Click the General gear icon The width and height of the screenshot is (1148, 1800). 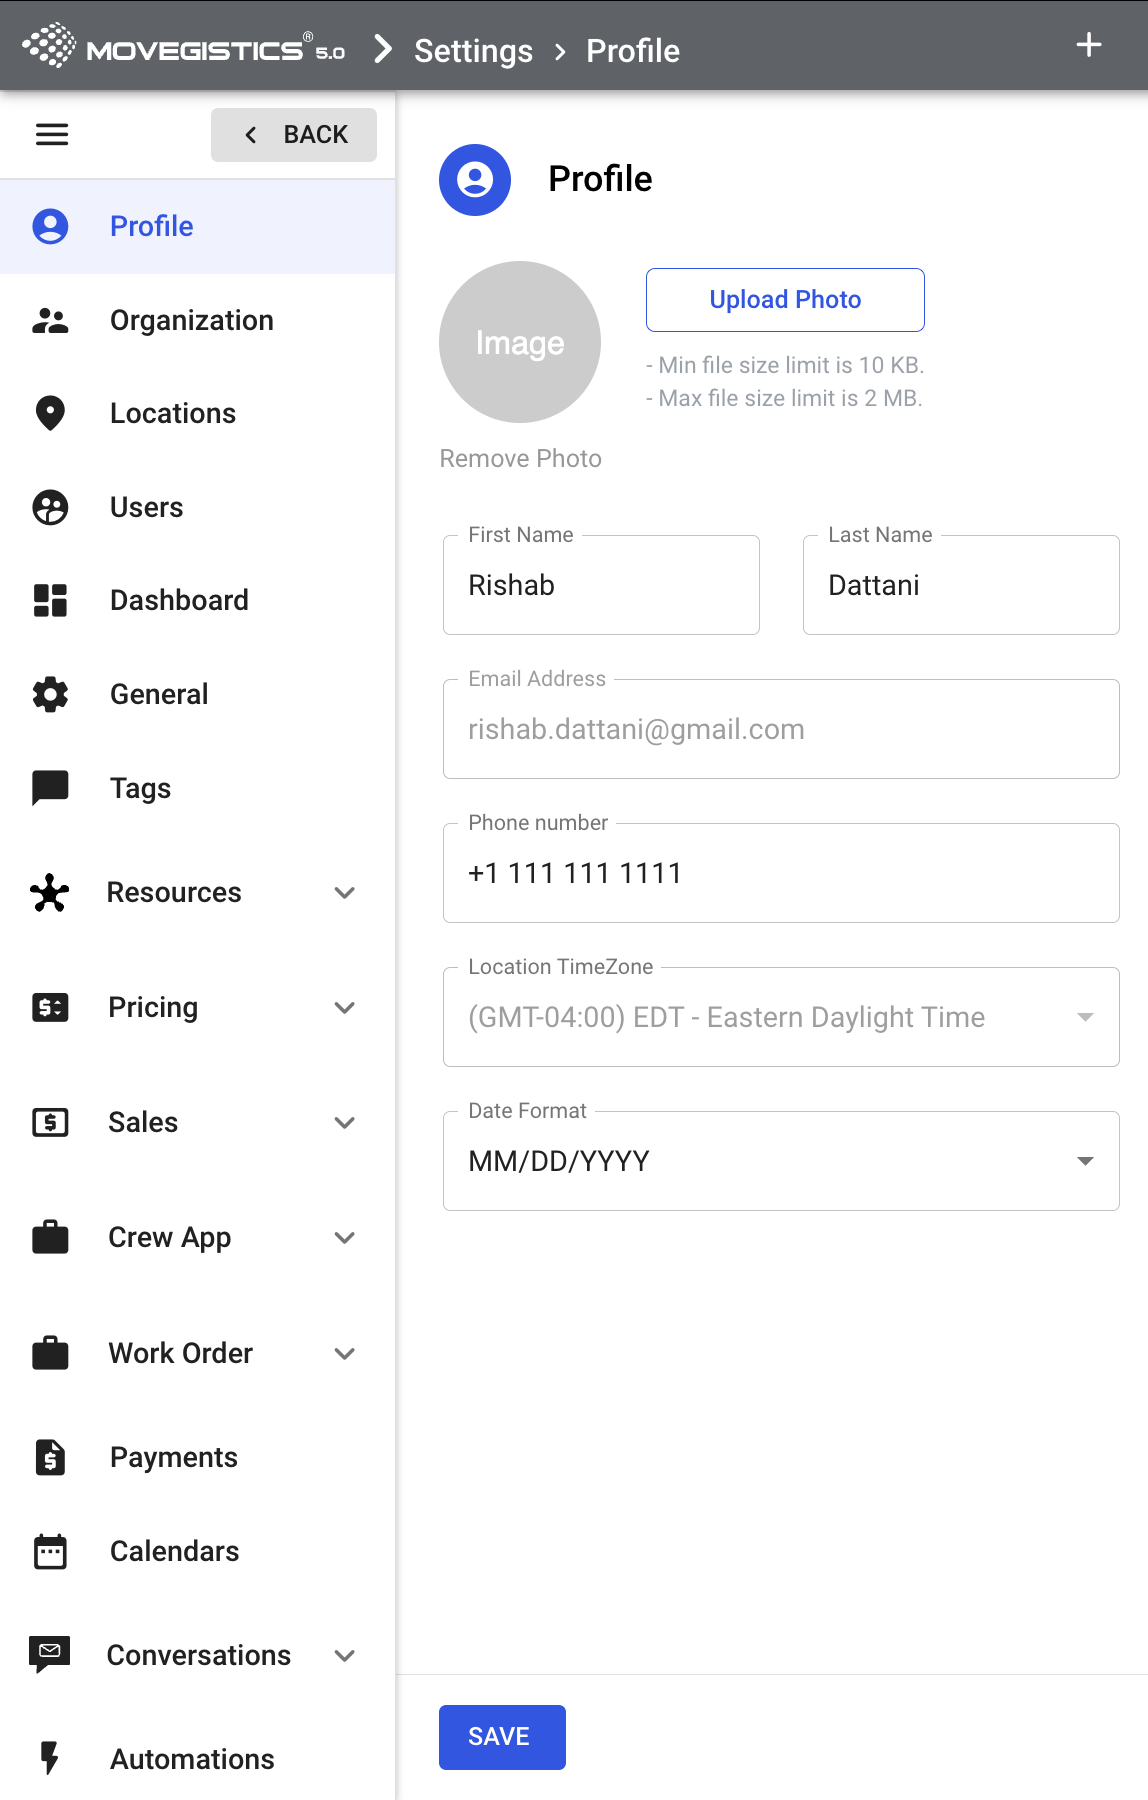50,694
